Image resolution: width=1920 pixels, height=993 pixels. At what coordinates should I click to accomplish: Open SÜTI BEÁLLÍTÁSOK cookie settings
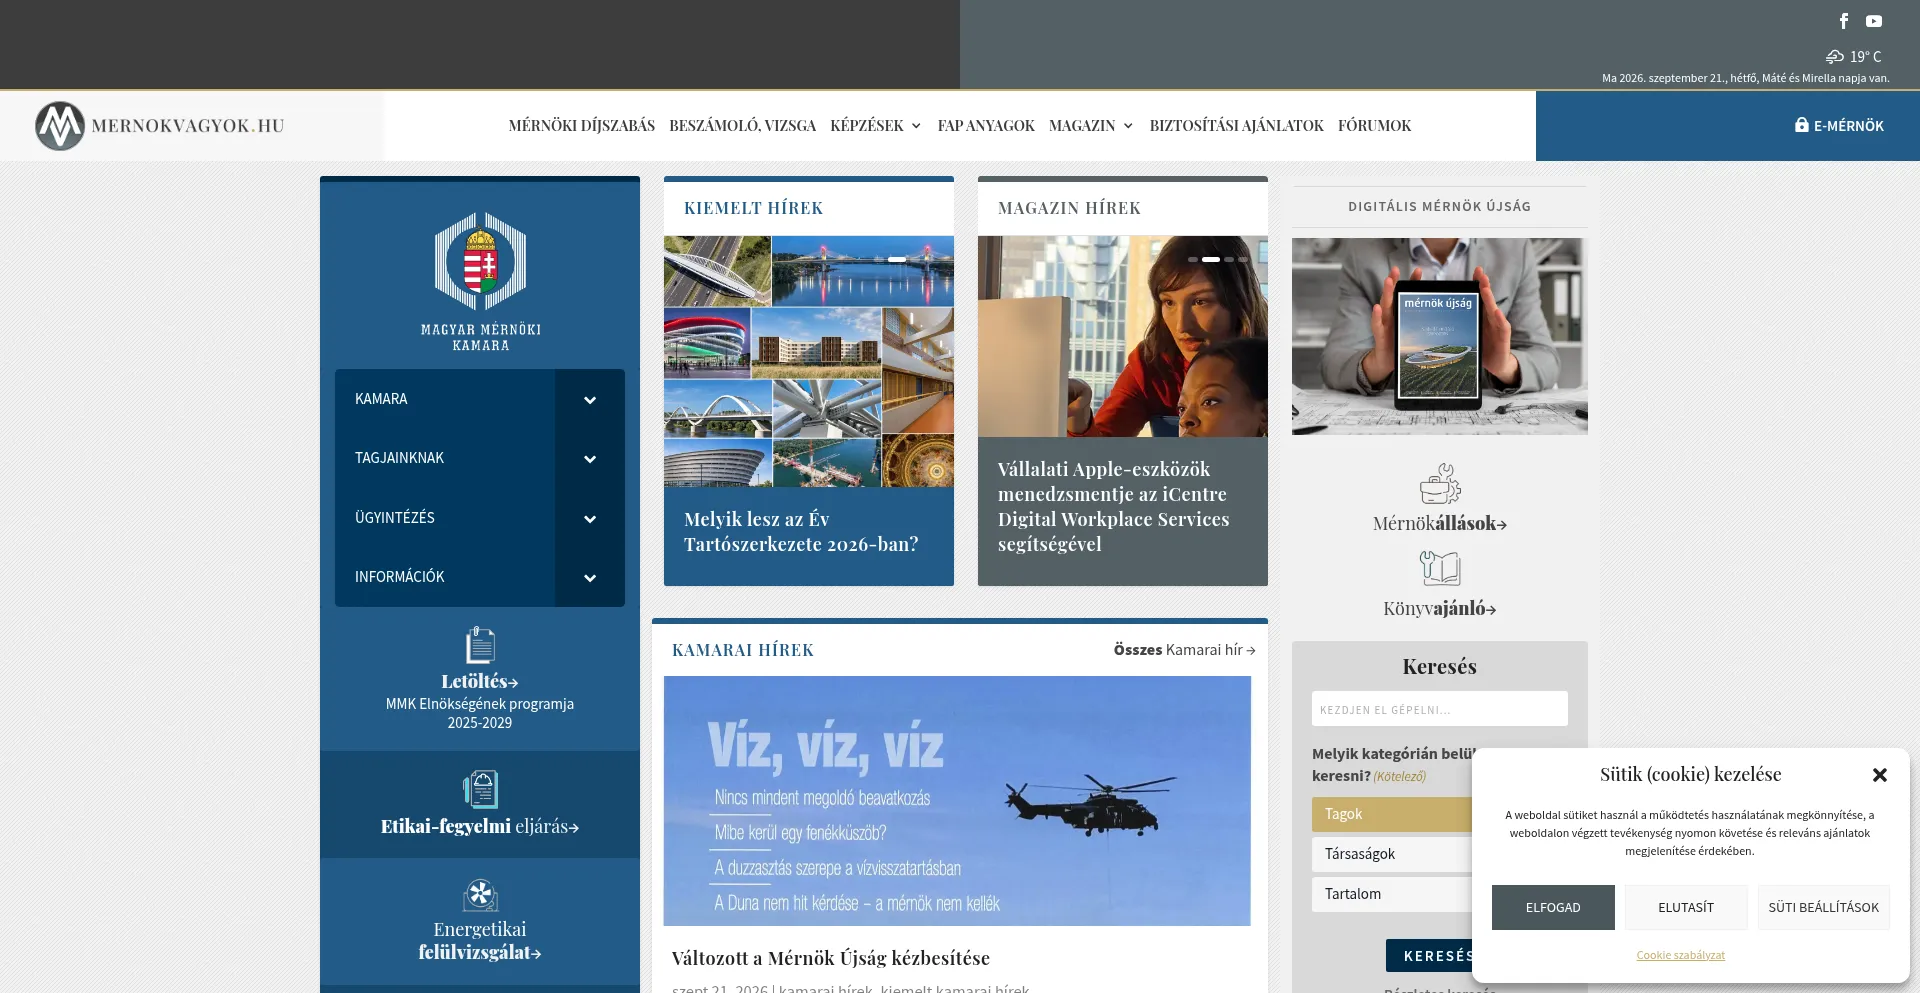[1824, 908]
